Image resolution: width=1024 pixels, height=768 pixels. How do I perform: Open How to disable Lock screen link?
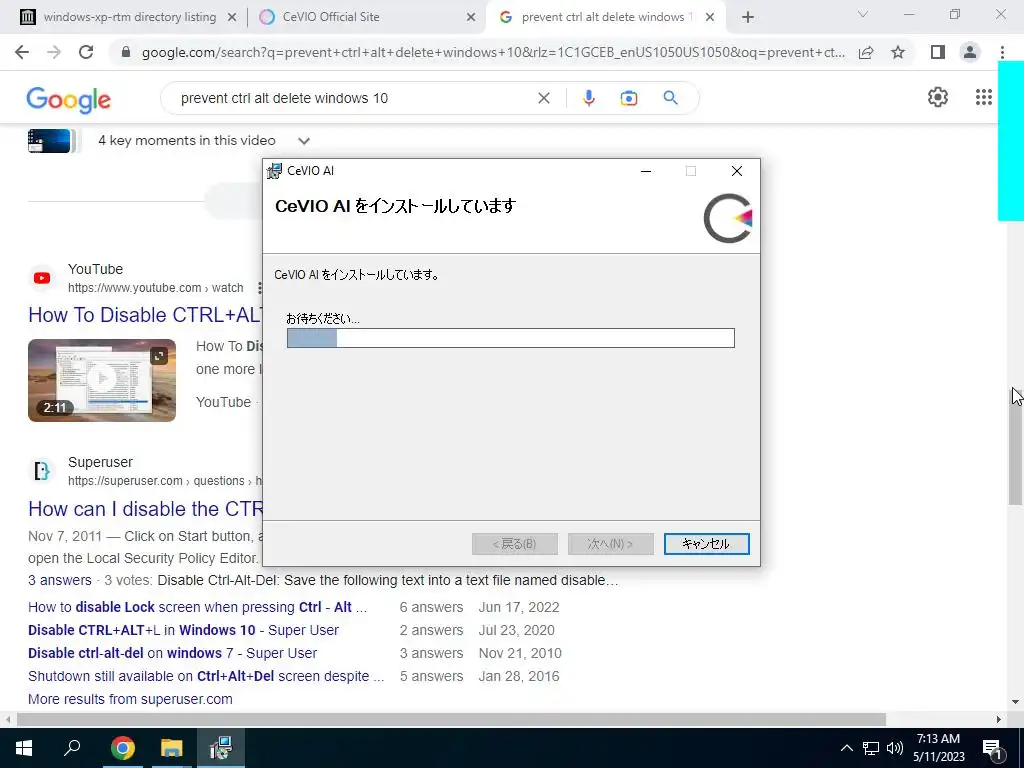pyautogui.click(x=197, y=607)
